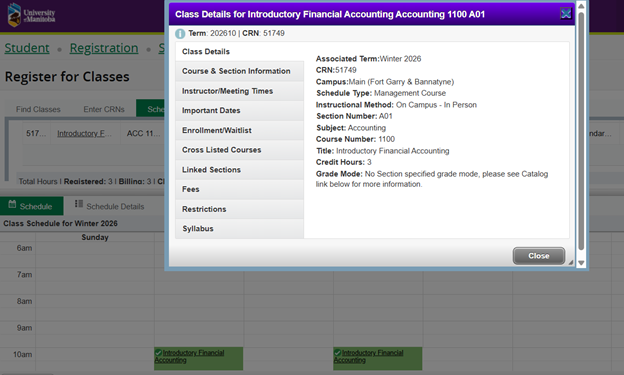Select the Class Details tab
The width and height of the screenshot is (624, 375).
click(240, 52)
